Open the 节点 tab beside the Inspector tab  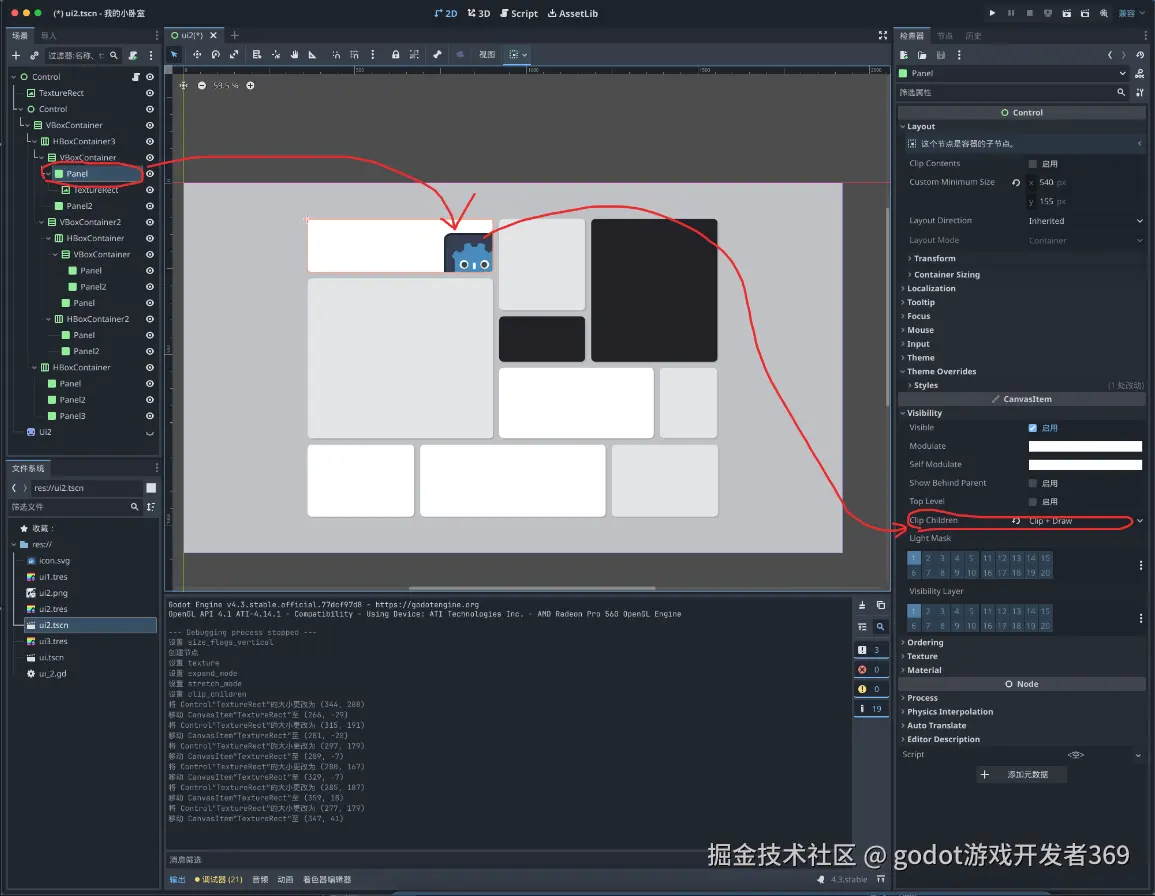coord(944,36)
